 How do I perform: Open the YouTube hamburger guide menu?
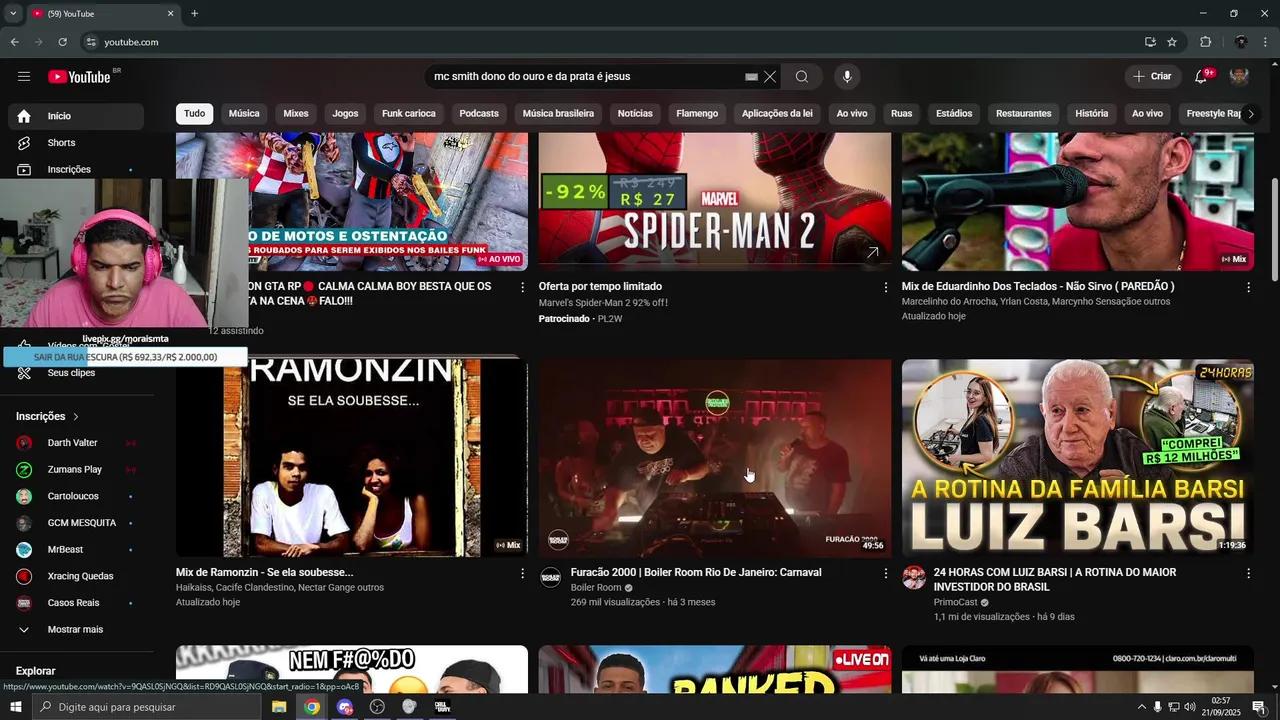pyautogui.click(x=24, y=77)
